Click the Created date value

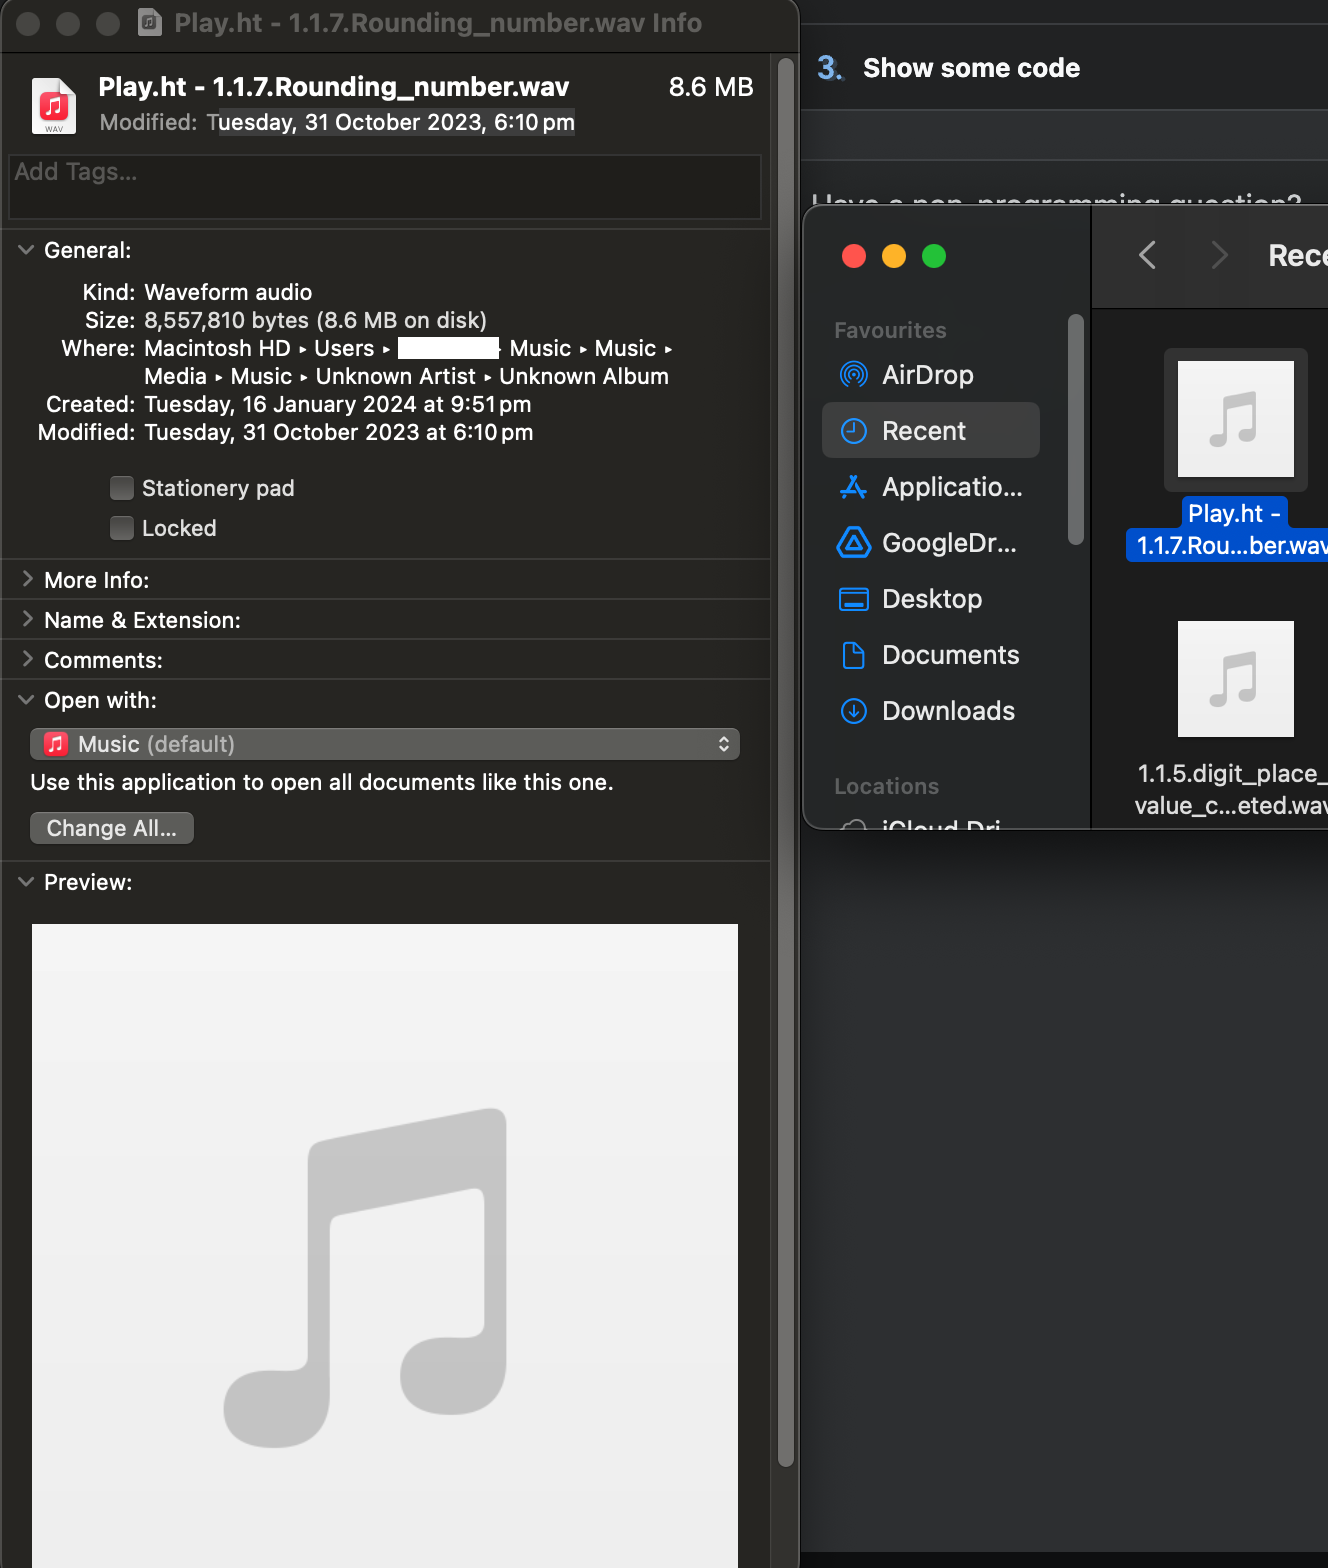pos(338,404)
